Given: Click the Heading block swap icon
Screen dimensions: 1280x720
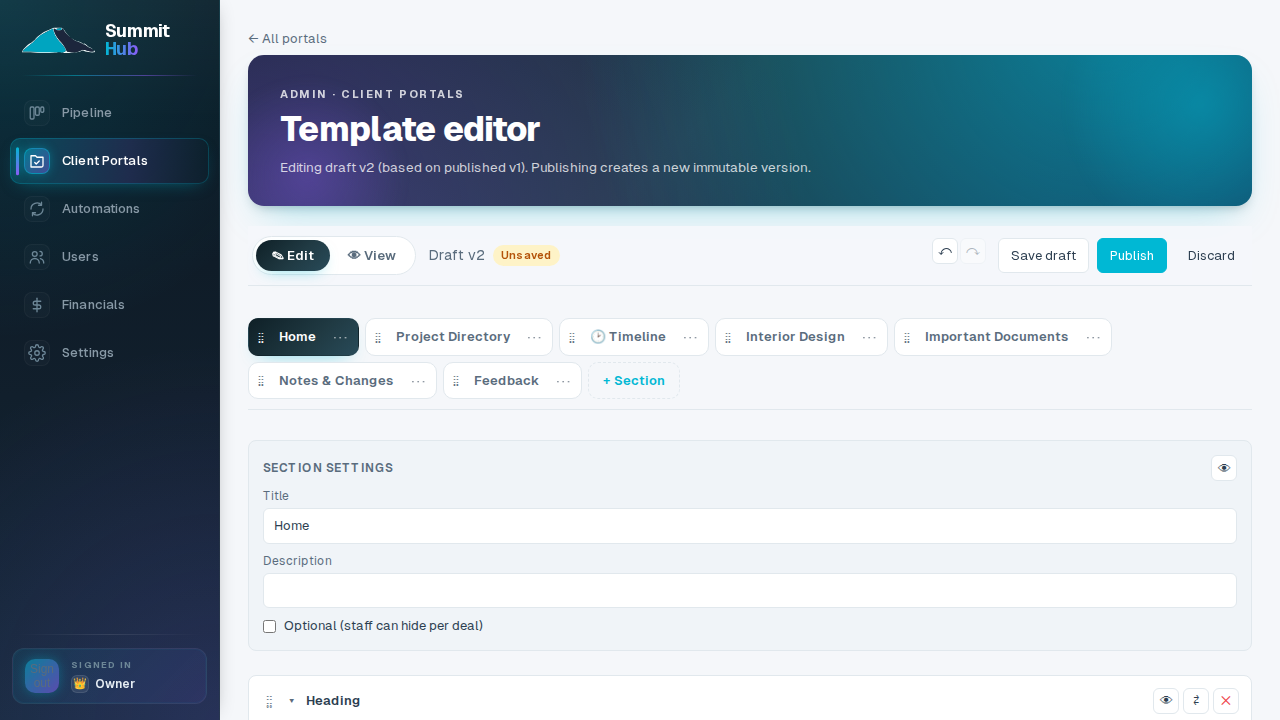Looking at the screenshot, I should [1196, 701].
